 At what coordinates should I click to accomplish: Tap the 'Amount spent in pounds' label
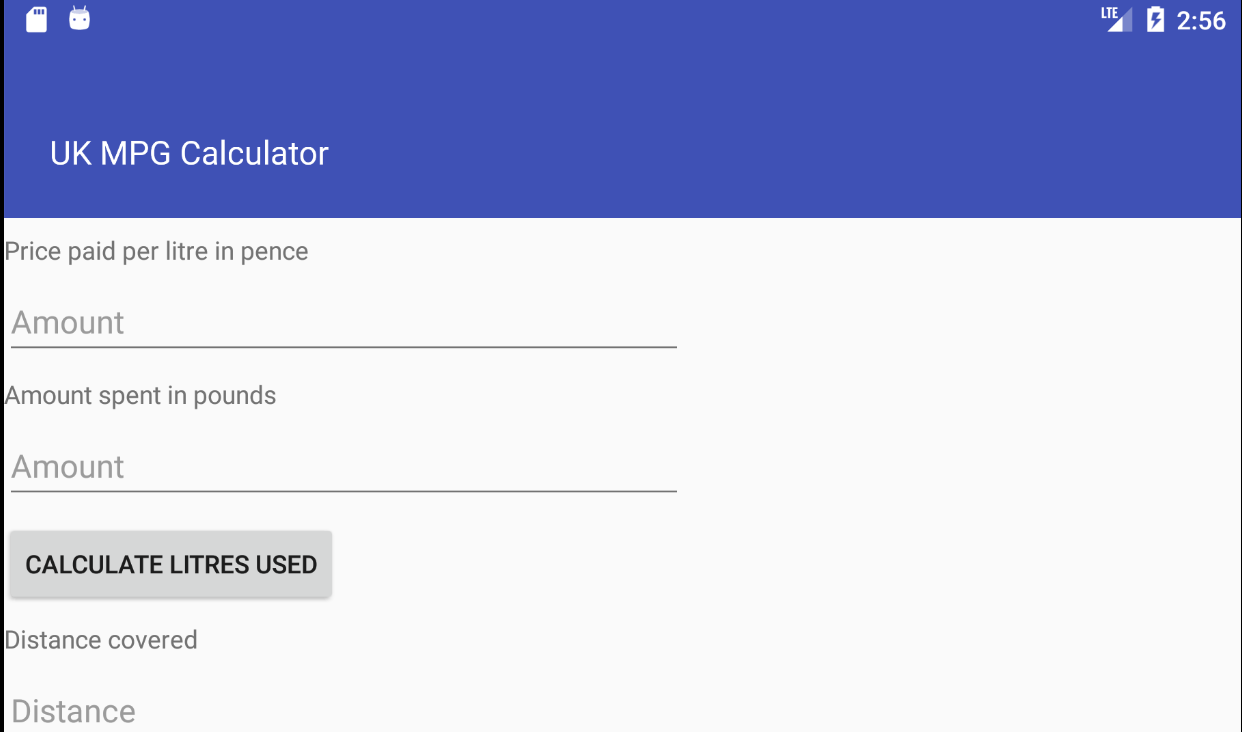[x=141, y=395]
